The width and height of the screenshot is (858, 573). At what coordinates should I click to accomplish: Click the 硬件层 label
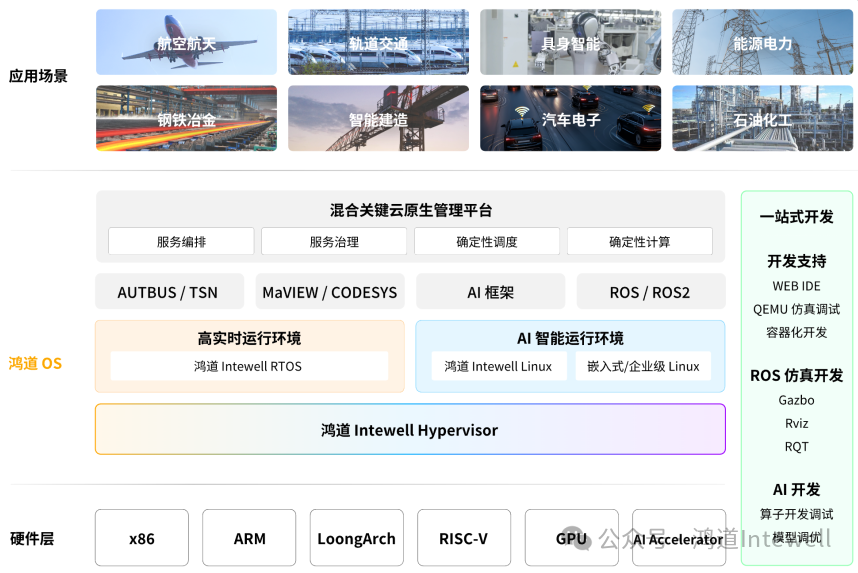click(x=32, y=539)
